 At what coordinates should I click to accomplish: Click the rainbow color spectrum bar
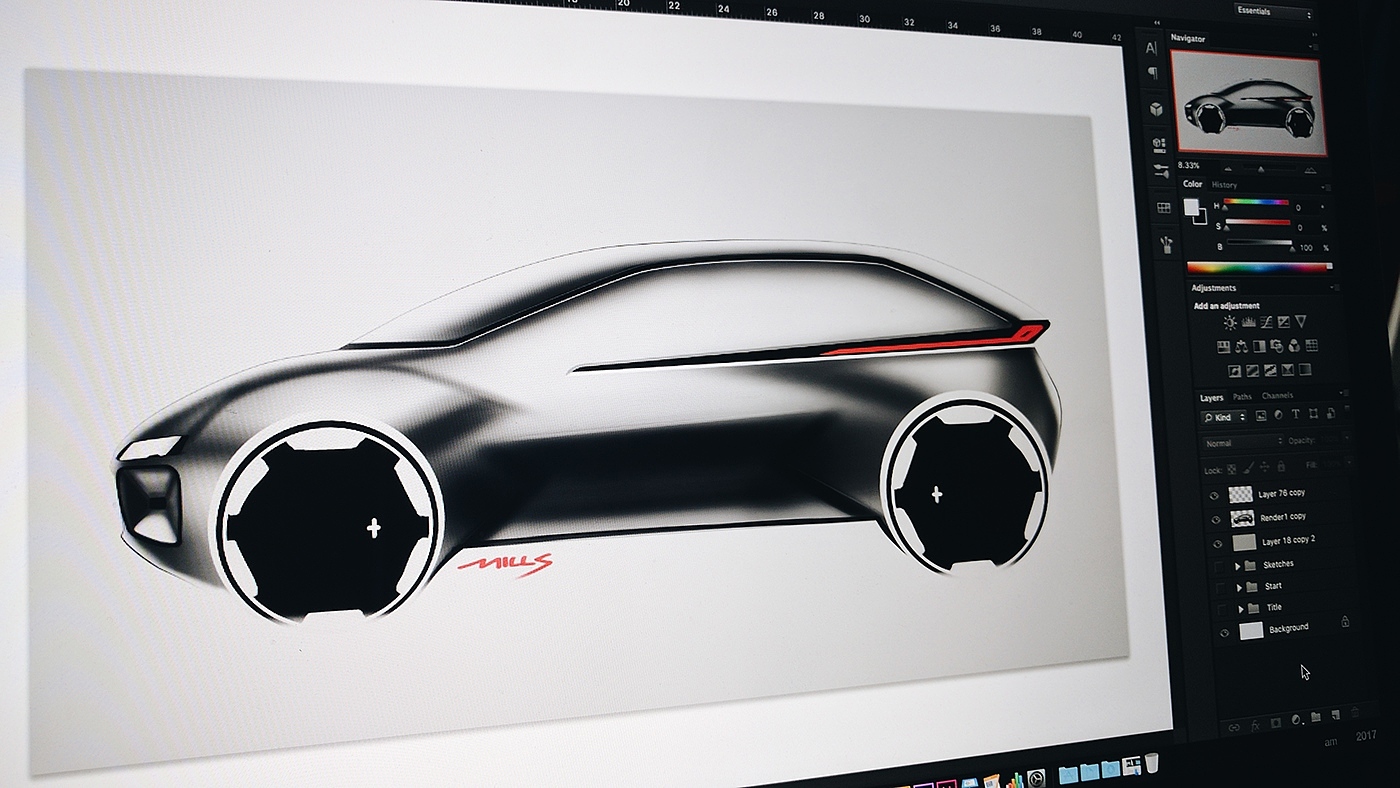click(x=1259, y=267)
